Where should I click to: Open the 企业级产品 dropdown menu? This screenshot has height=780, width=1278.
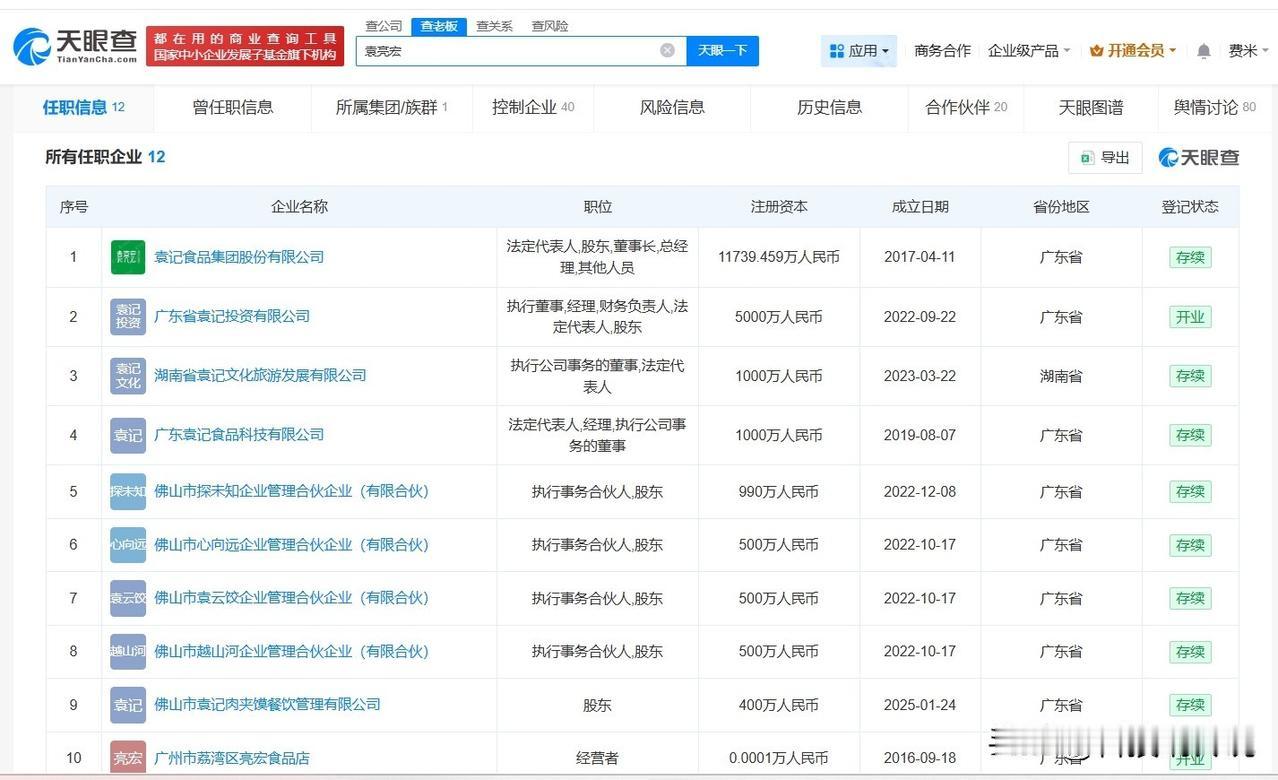click(x=1029, y=51)
